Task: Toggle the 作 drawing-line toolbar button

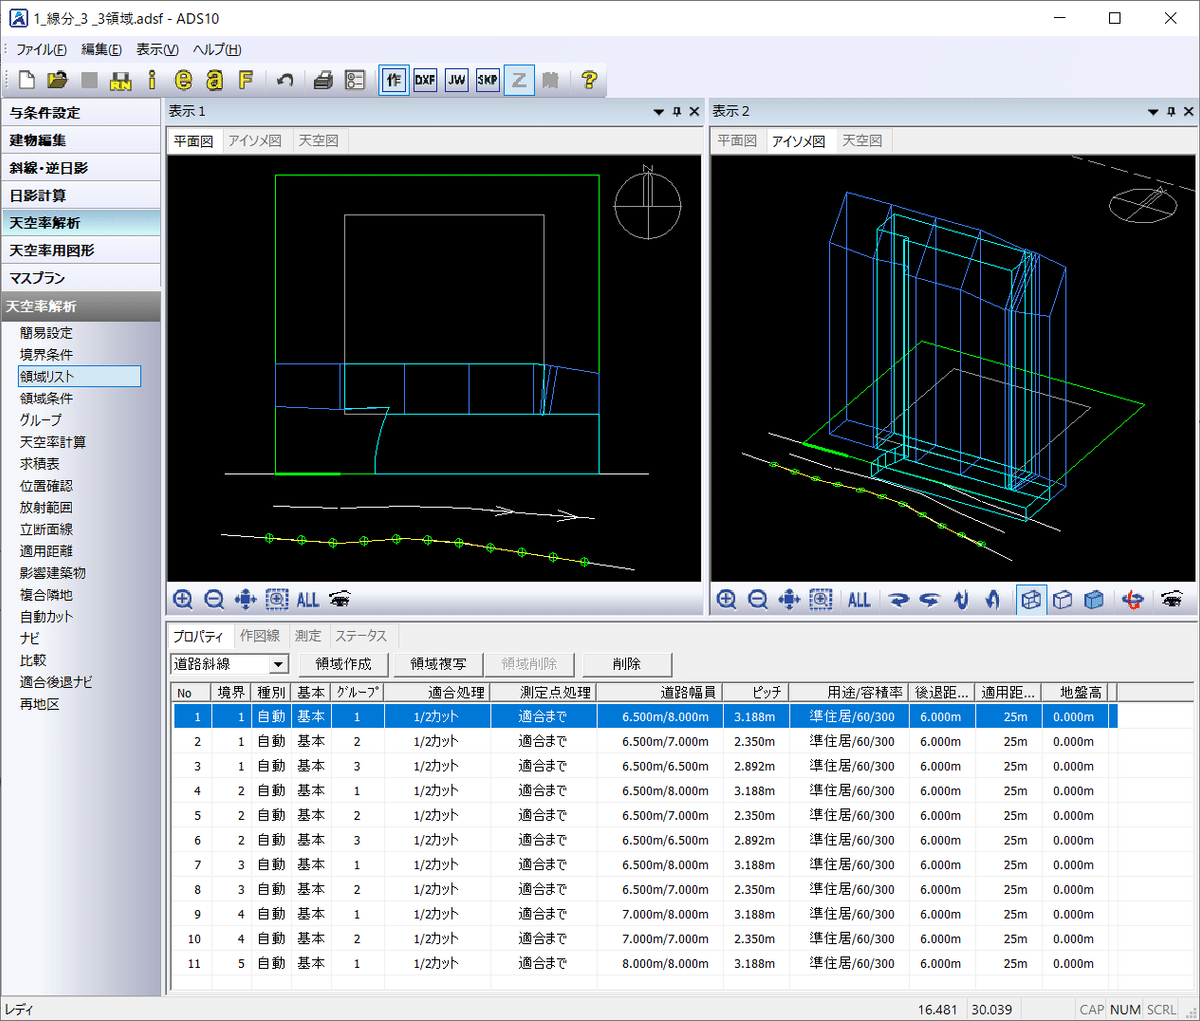Action: (394, 80)
